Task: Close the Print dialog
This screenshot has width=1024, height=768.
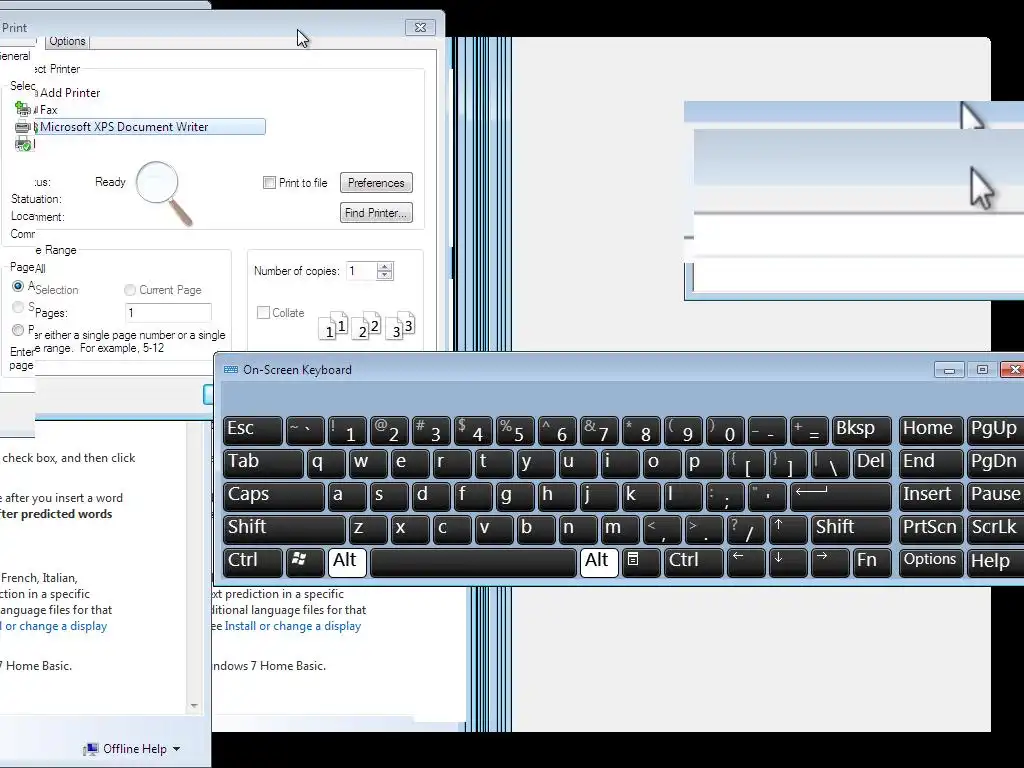Action: pos(420,27)
